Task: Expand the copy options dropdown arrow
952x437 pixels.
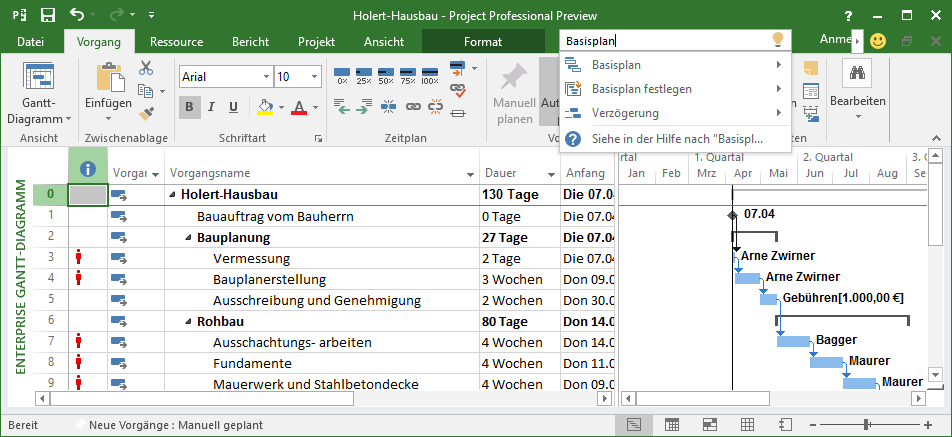Action: pyautogui.click(x=162, y=92)
